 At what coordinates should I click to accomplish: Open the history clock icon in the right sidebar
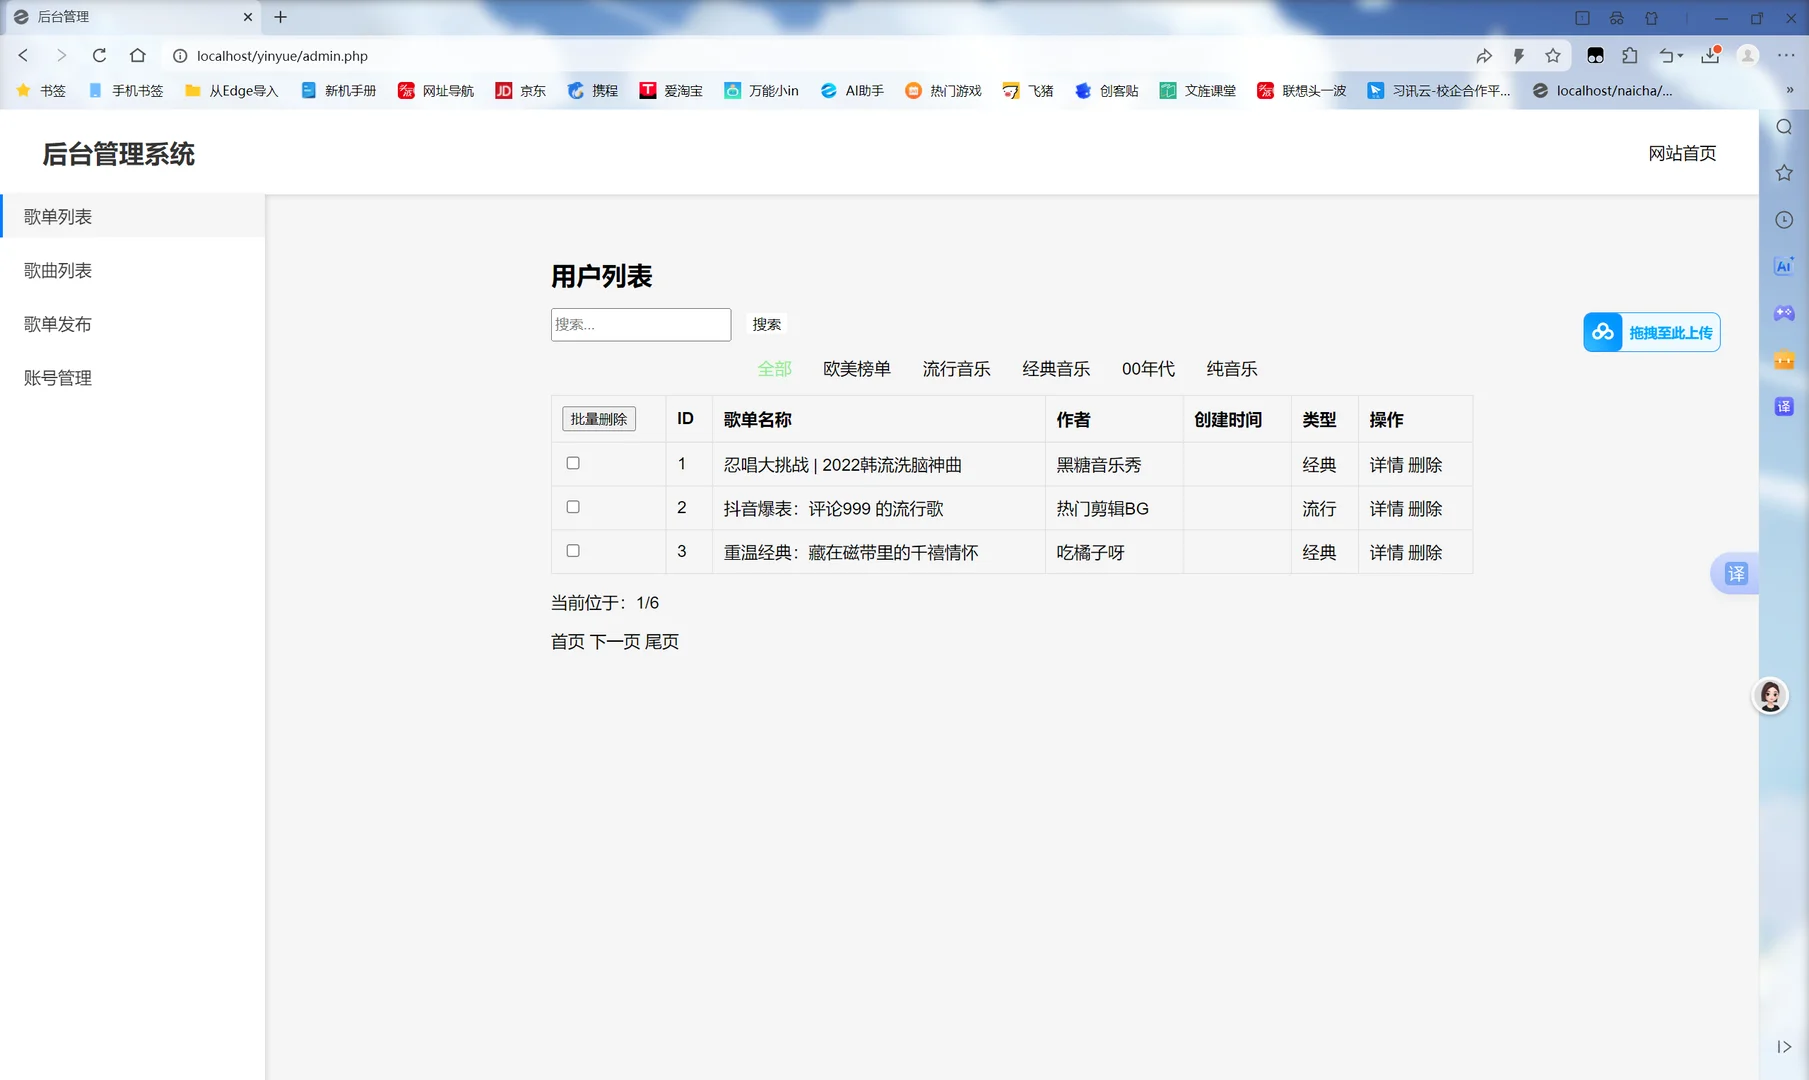tap(1783, 219)
